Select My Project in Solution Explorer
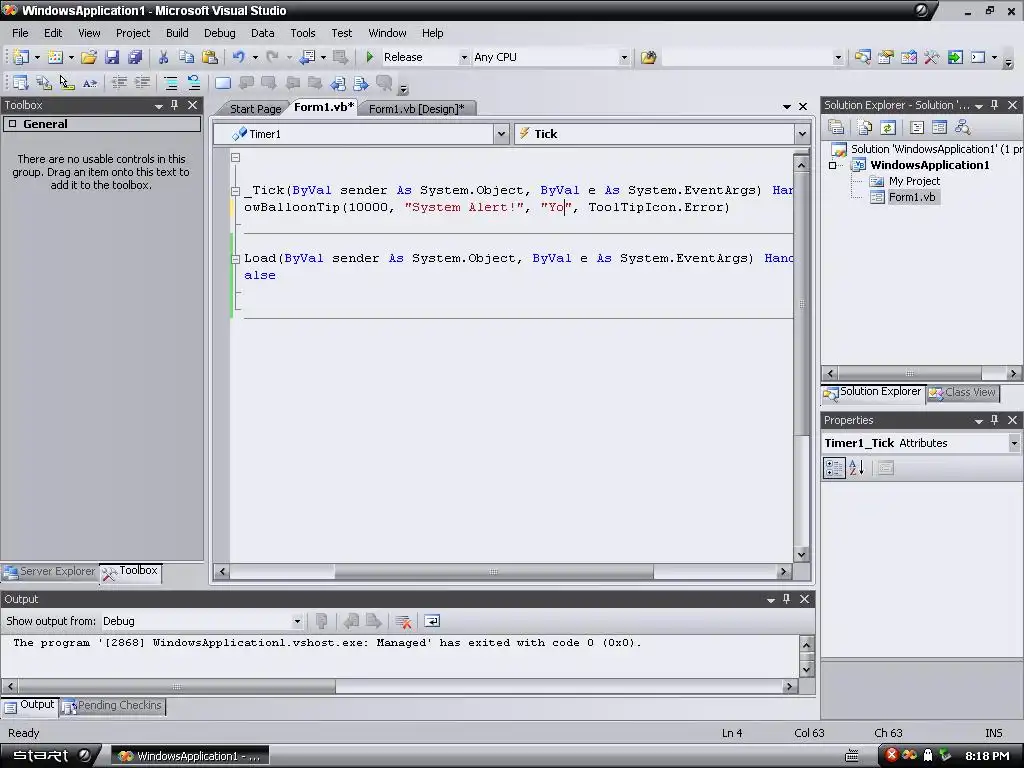This screenshot has width=1024, height=768. click(914, 181)
